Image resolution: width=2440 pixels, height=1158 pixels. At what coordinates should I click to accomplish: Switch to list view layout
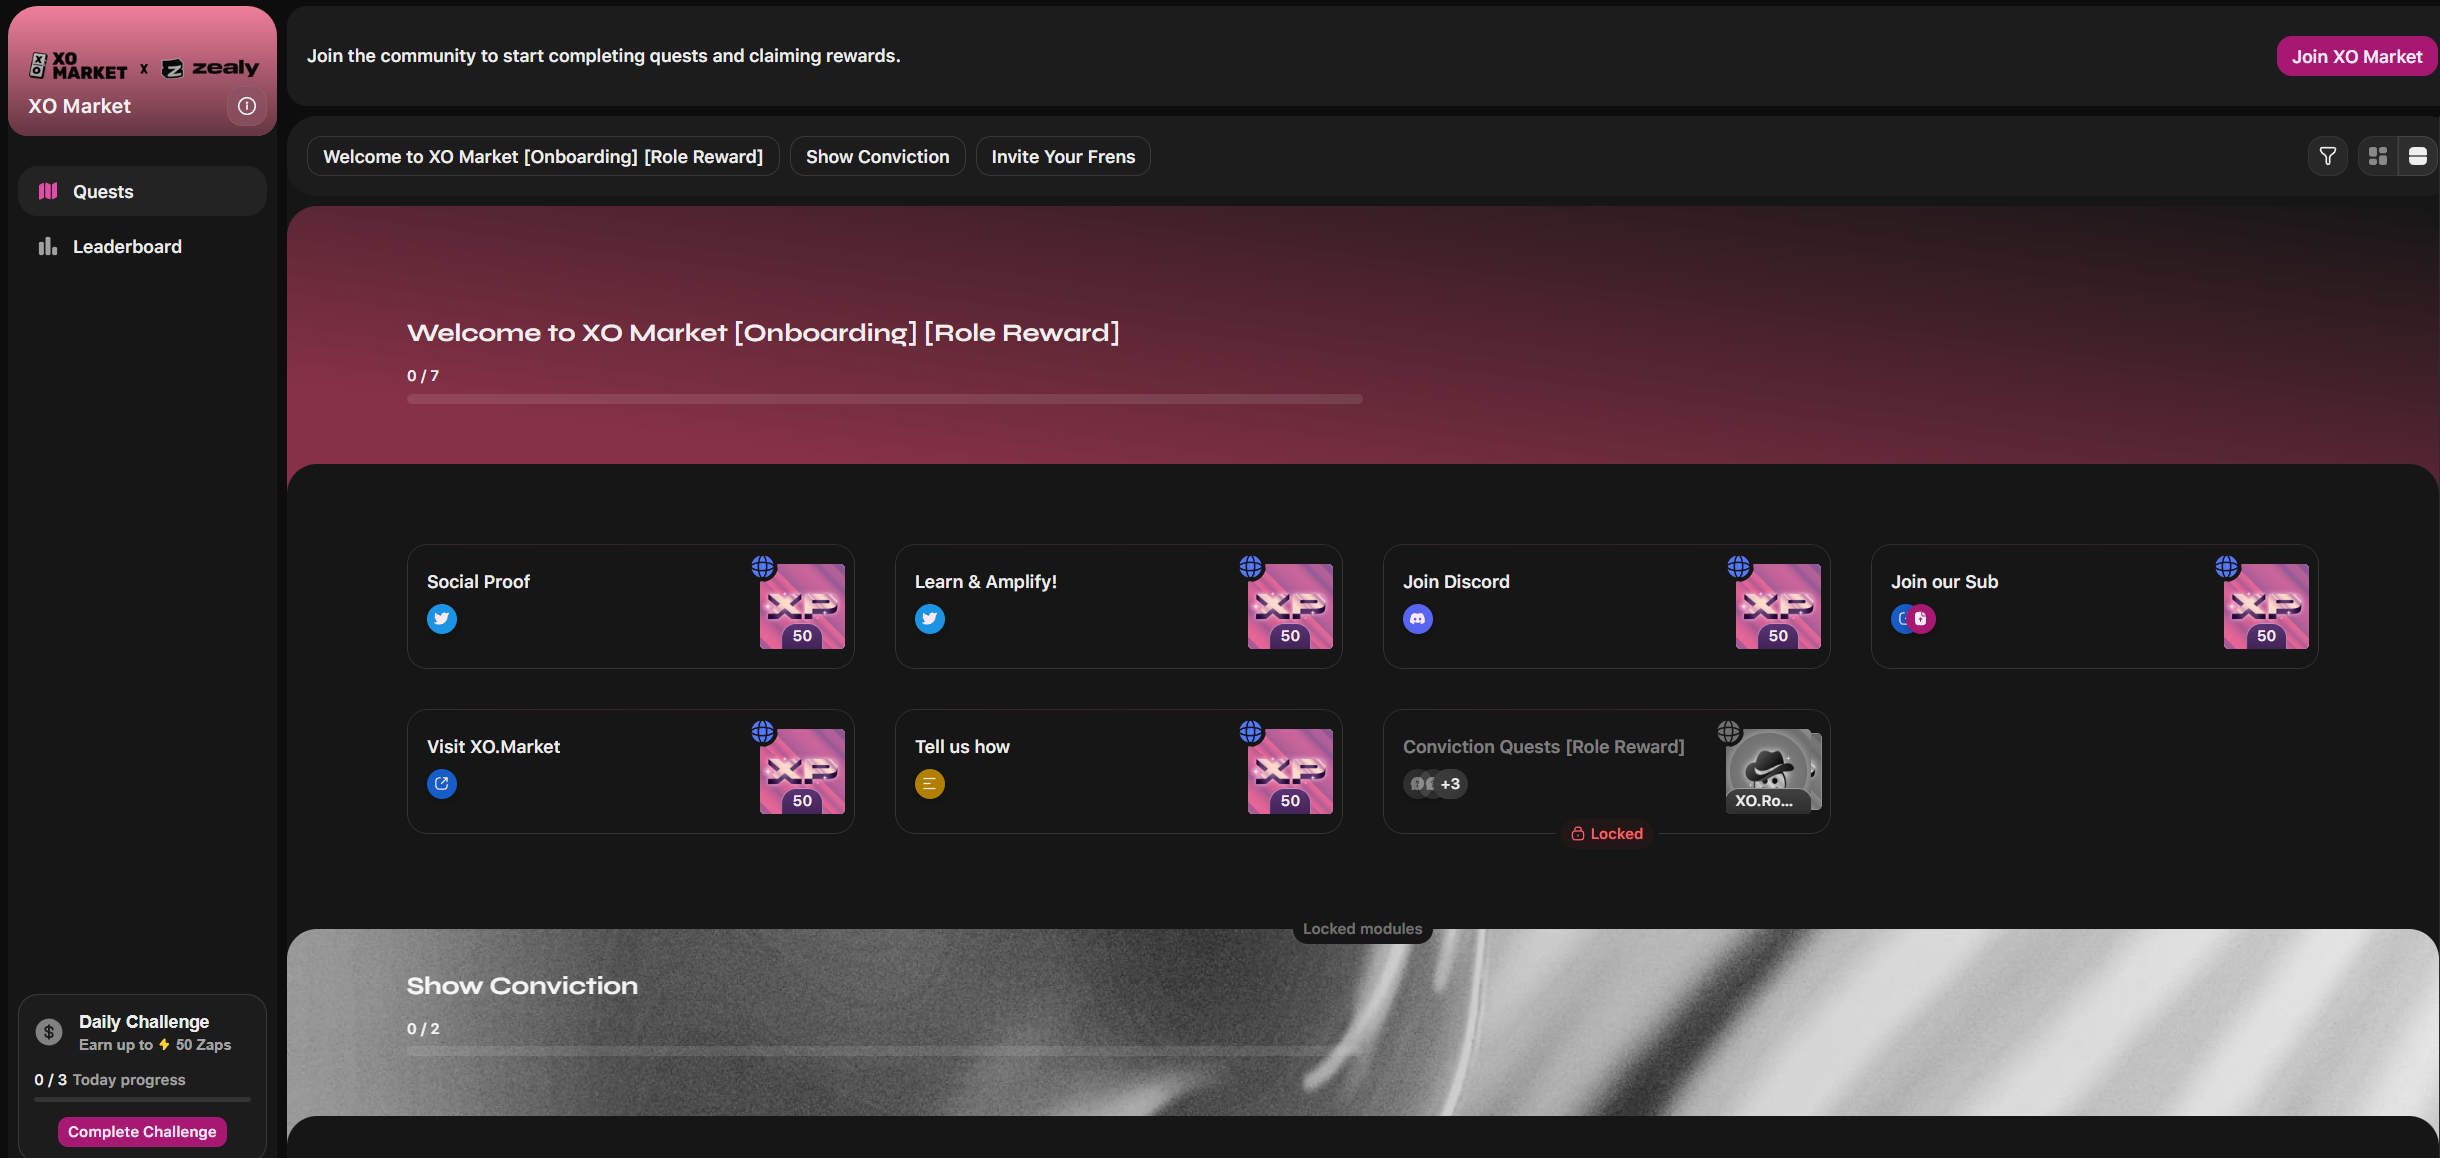tap(2417, 156)
